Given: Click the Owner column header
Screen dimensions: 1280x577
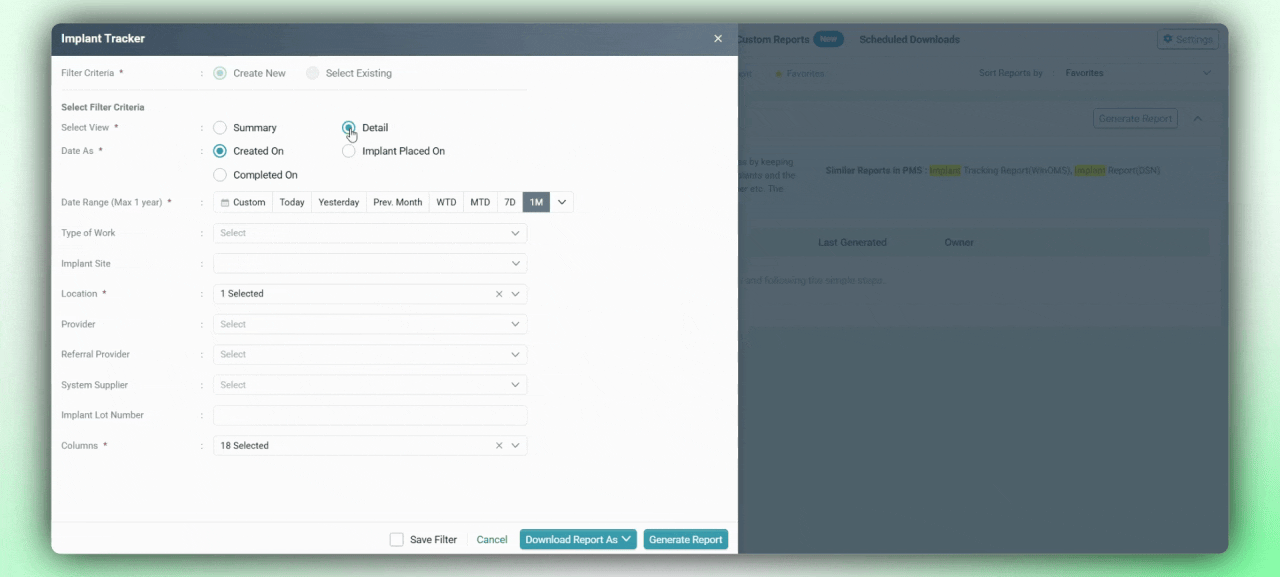Looking at the screenshot, I should tap(959, 243).
